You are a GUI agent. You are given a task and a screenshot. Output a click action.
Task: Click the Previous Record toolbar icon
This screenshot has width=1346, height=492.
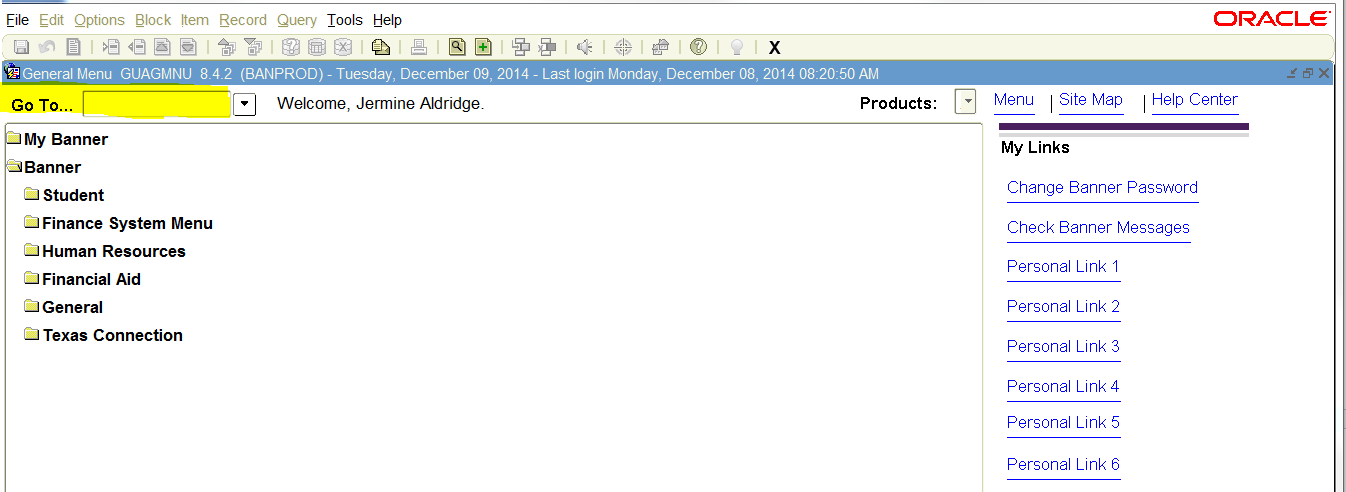[162, 47]
